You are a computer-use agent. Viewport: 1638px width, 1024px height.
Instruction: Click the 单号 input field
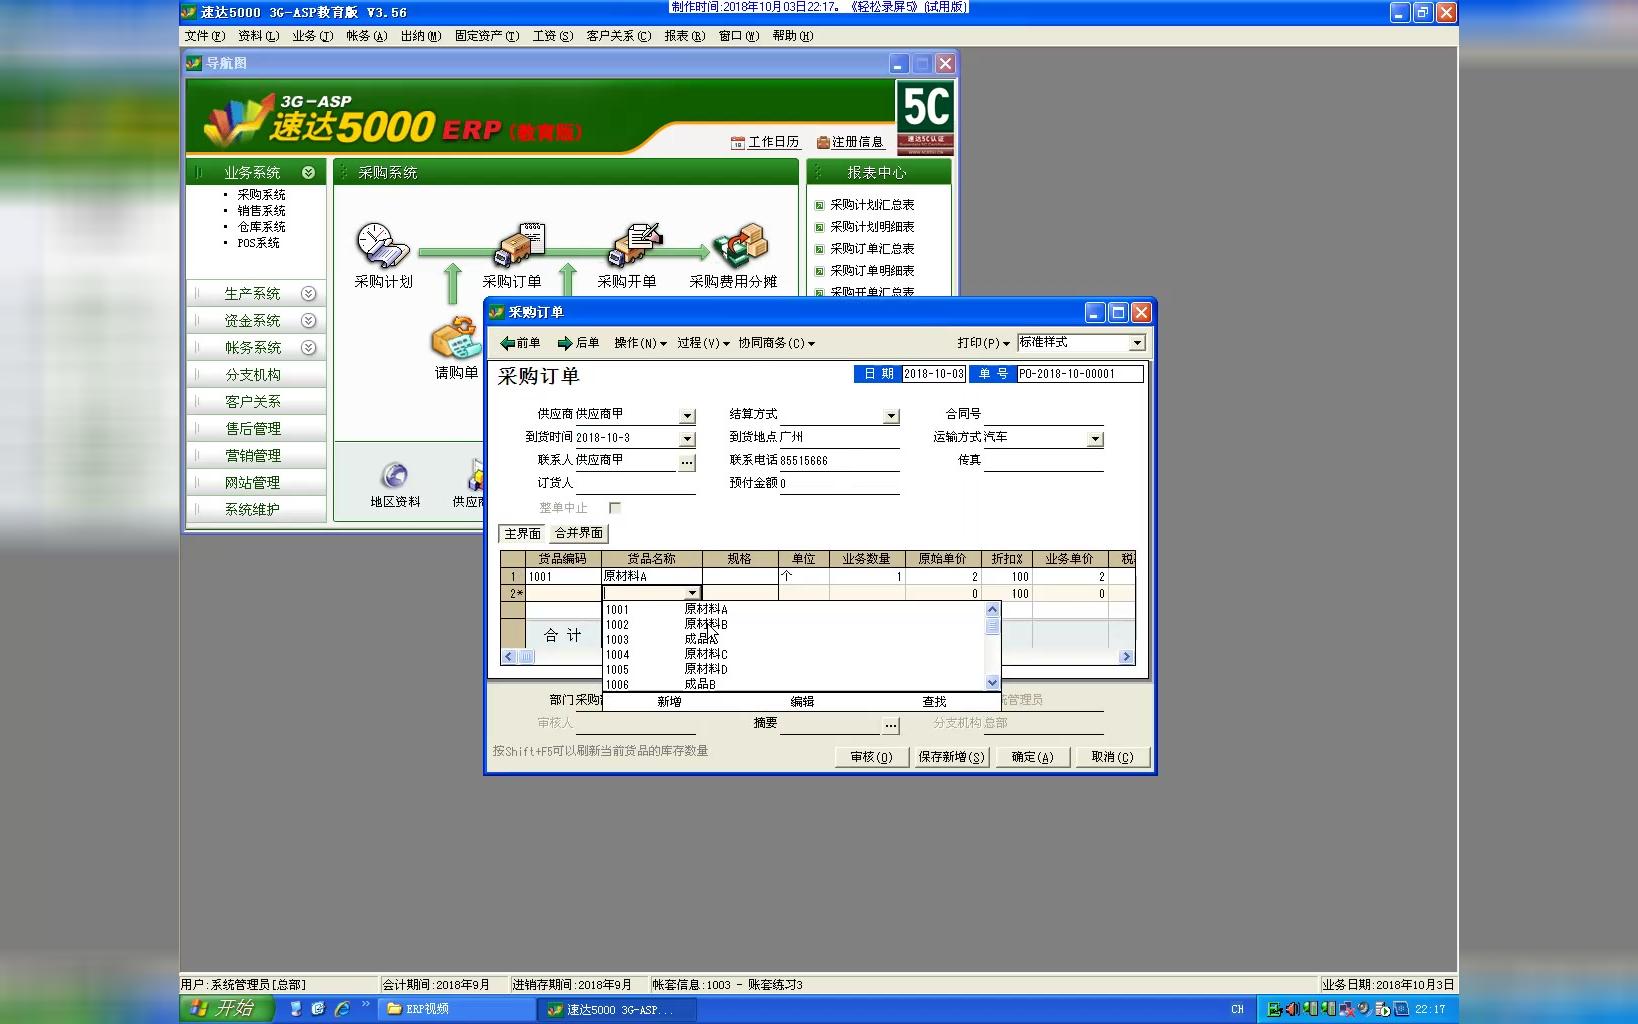point(1080,374)
